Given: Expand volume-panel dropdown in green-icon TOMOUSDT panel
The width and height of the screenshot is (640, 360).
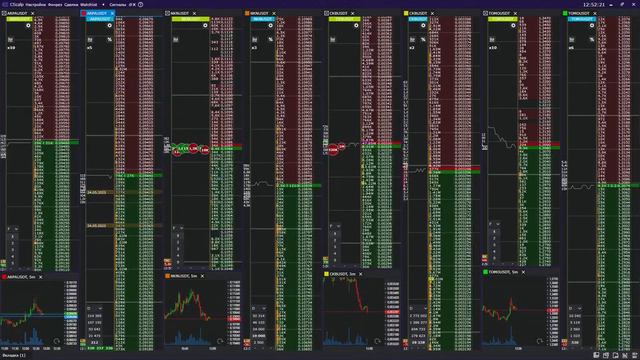Looking at the screenshot, I should [581, 308].
